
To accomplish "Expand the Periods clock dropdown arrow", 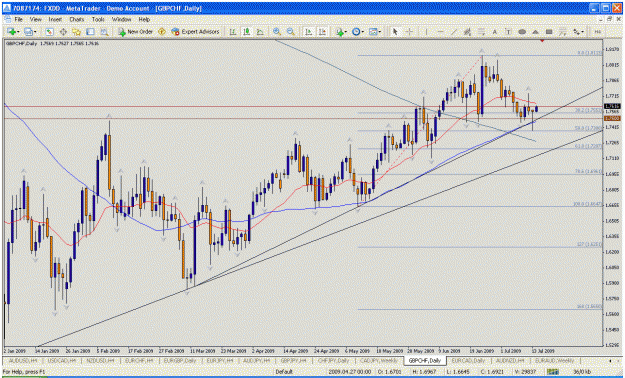I will pyautogui.click(x=363, y=32).
